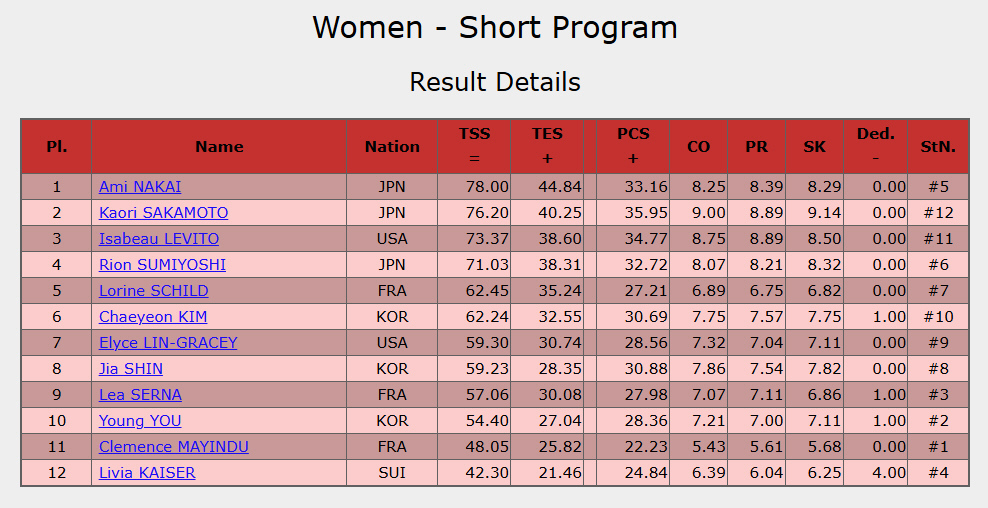Select the Livia KAISER link

[x=147, y=473]
